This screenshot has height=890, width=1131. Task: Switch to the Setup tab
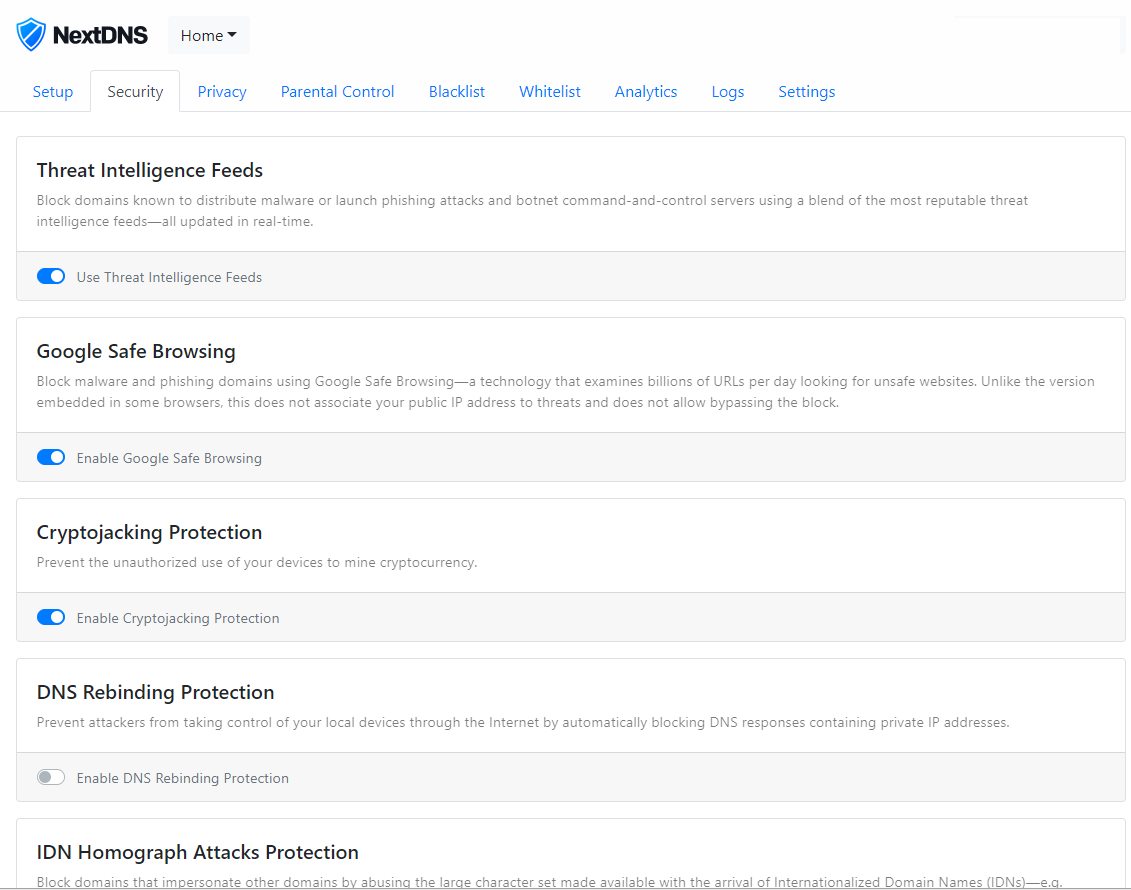(53, 92)
